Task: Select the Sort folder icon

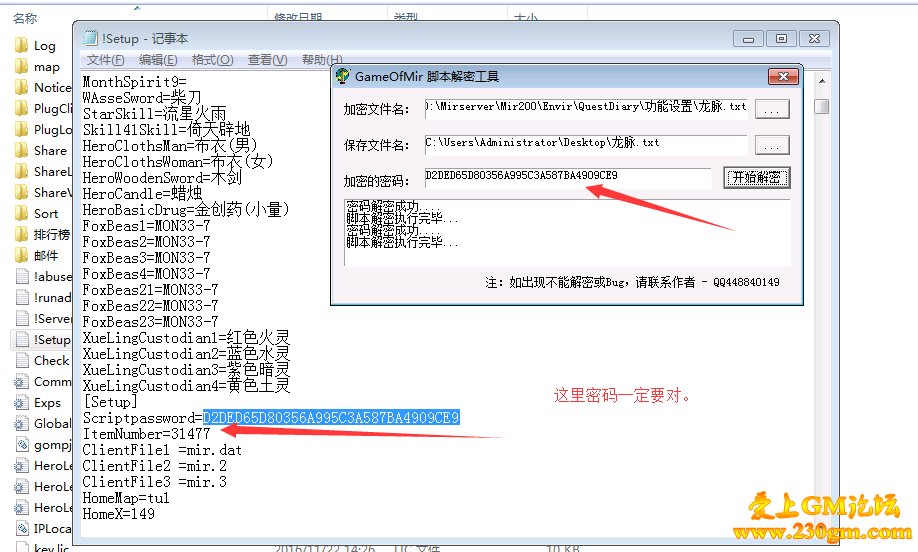Action: tap(22, 213)
